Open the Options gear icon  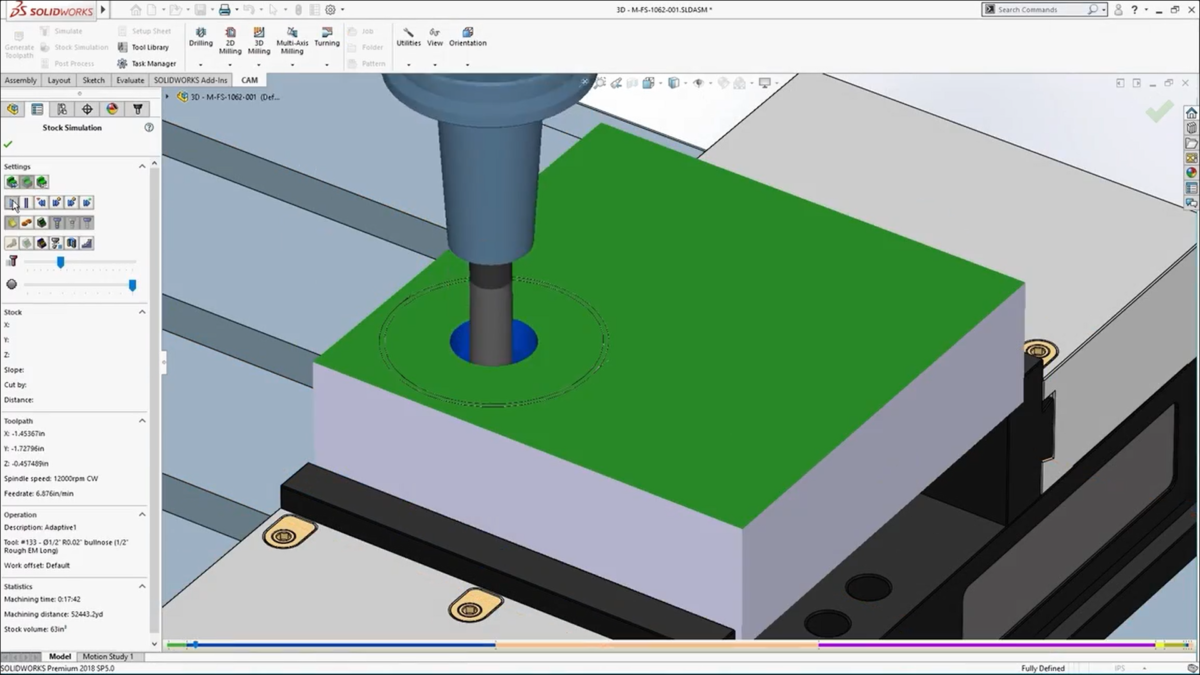pos(330,9)
